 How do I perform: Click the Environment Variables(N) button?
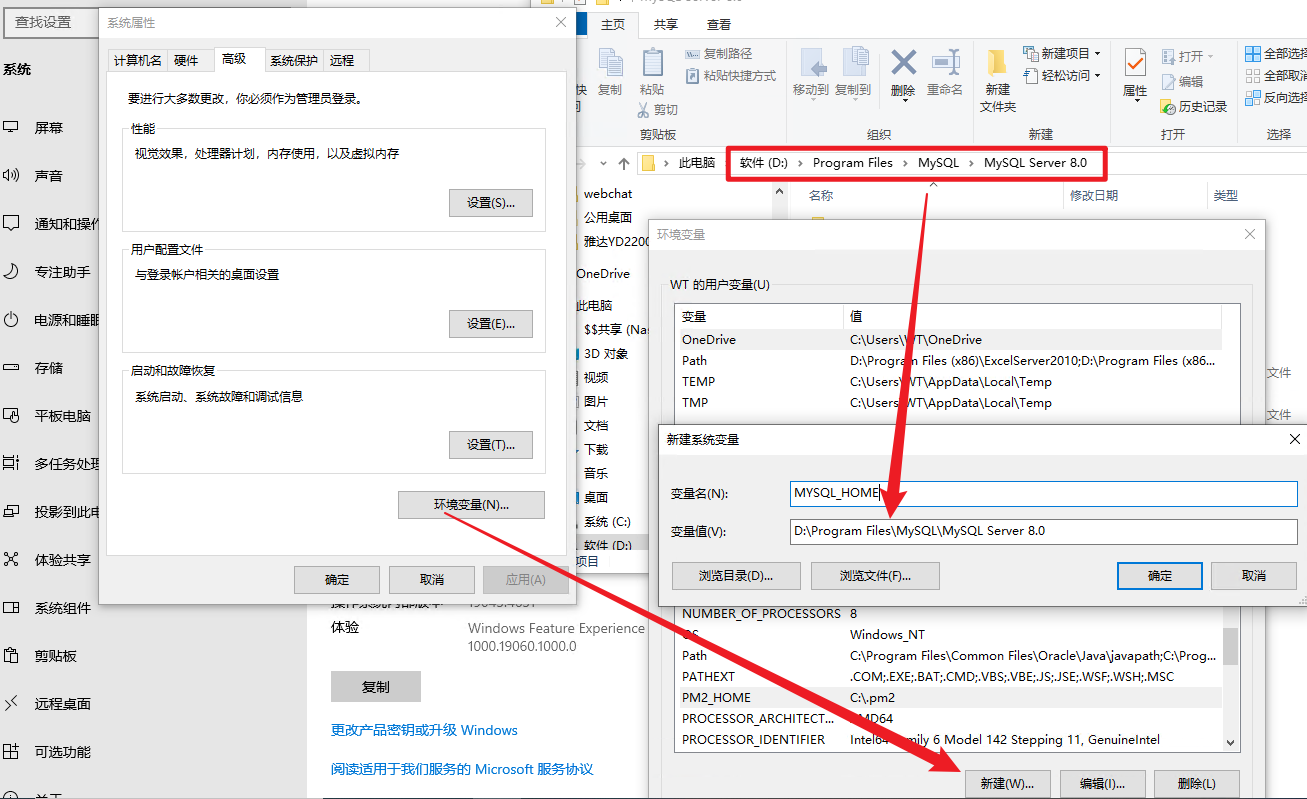pyautogui.click(x=471, y=505)
